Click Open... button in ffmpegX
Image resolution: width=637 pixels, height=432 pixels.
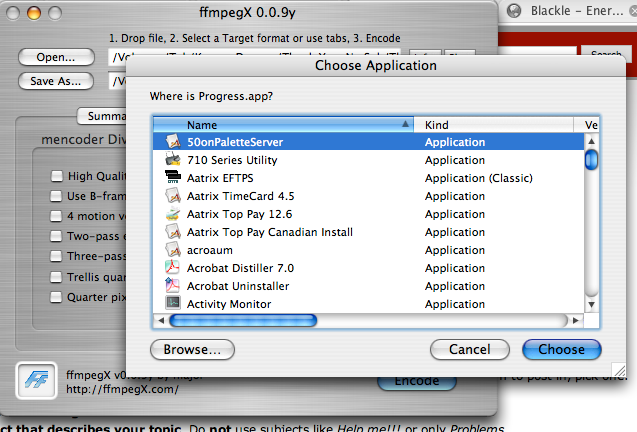click(x=56, y=57)
